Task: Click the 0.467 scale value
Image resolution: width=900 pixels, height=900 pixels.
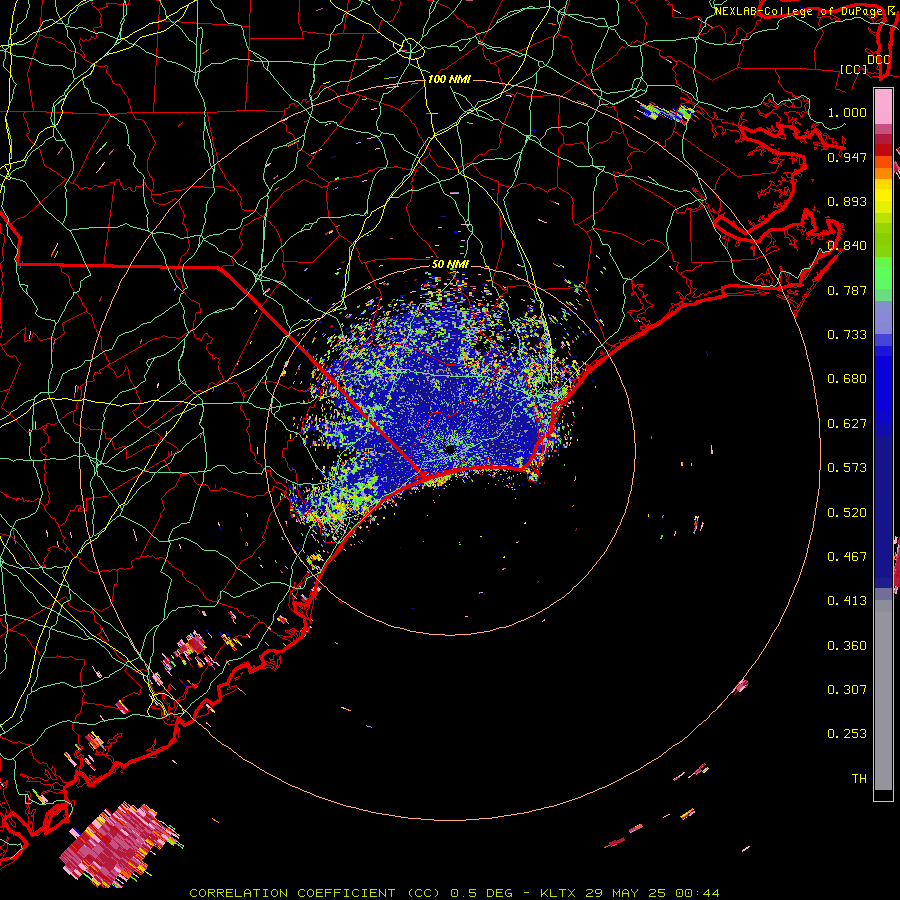Action: (847, 557)
